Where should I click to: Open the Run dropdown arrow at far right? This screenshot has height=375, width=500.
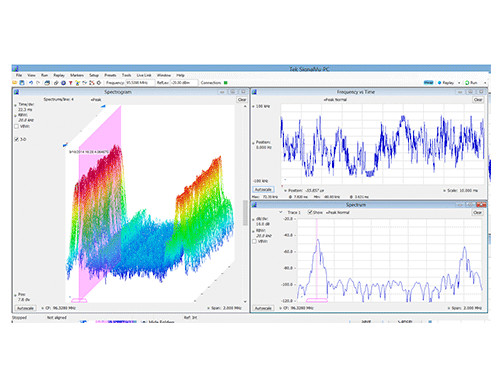coord(485,83)
